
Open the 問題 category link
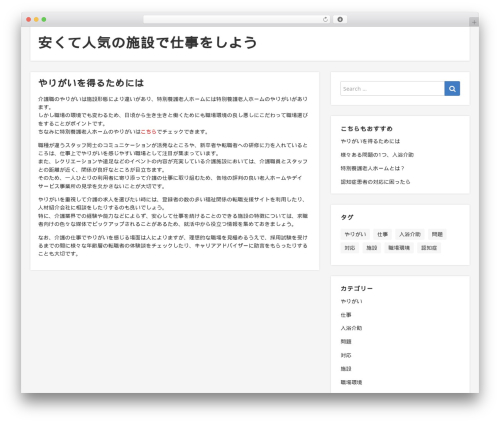pyautogui.click(x=346, y=342)
